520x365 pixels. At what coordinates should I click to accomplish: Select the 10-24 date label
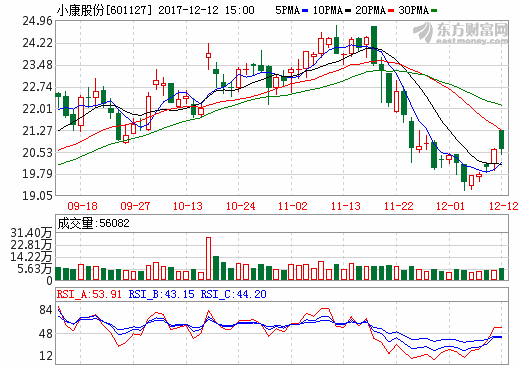[x=240, y=206]
